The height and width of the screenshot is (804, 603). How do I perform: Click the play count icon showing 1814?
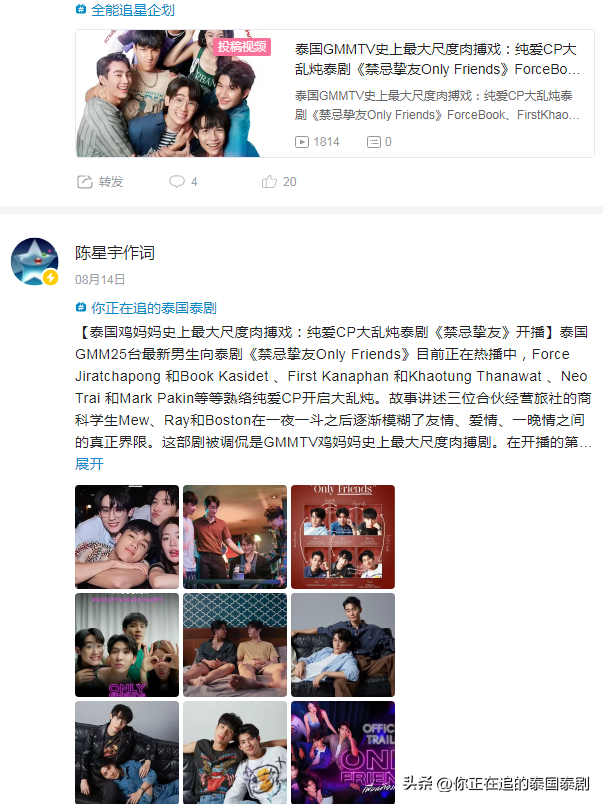pyautogui.click(x=302, y=142)
